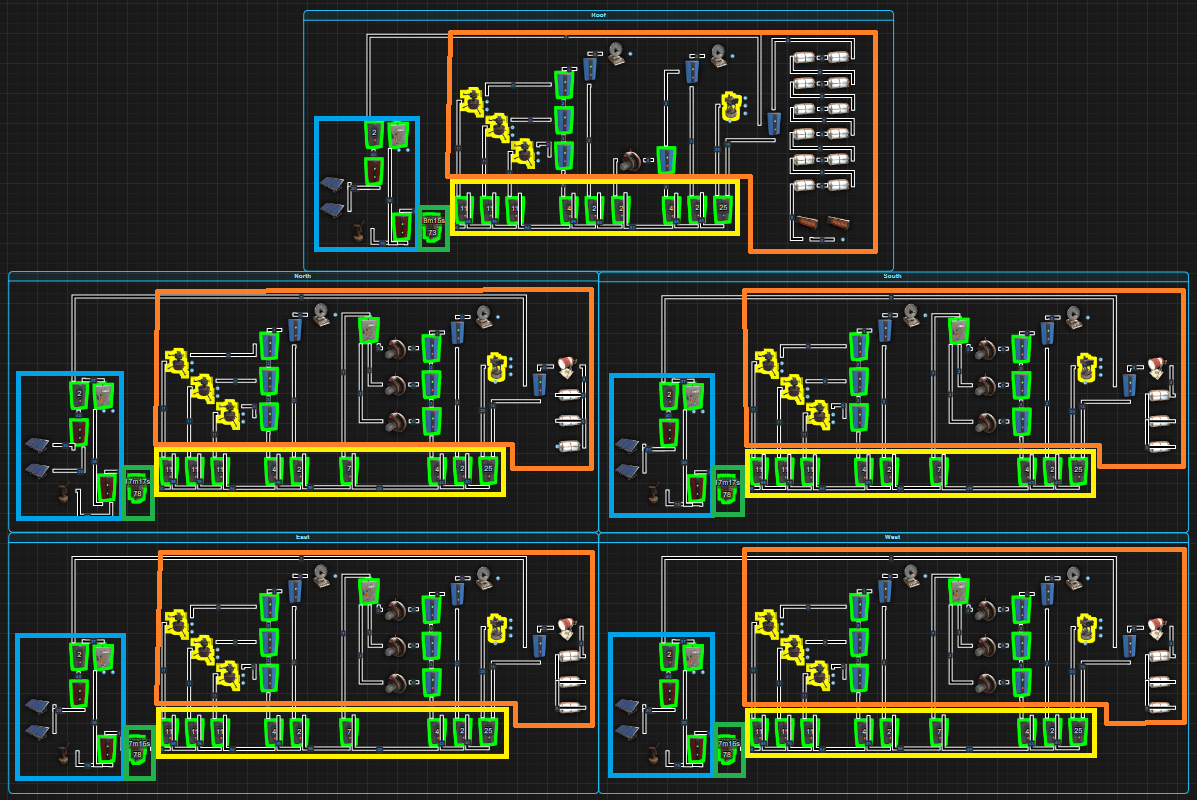Toggle the switch in Roof blue power box

pos(398,134)
